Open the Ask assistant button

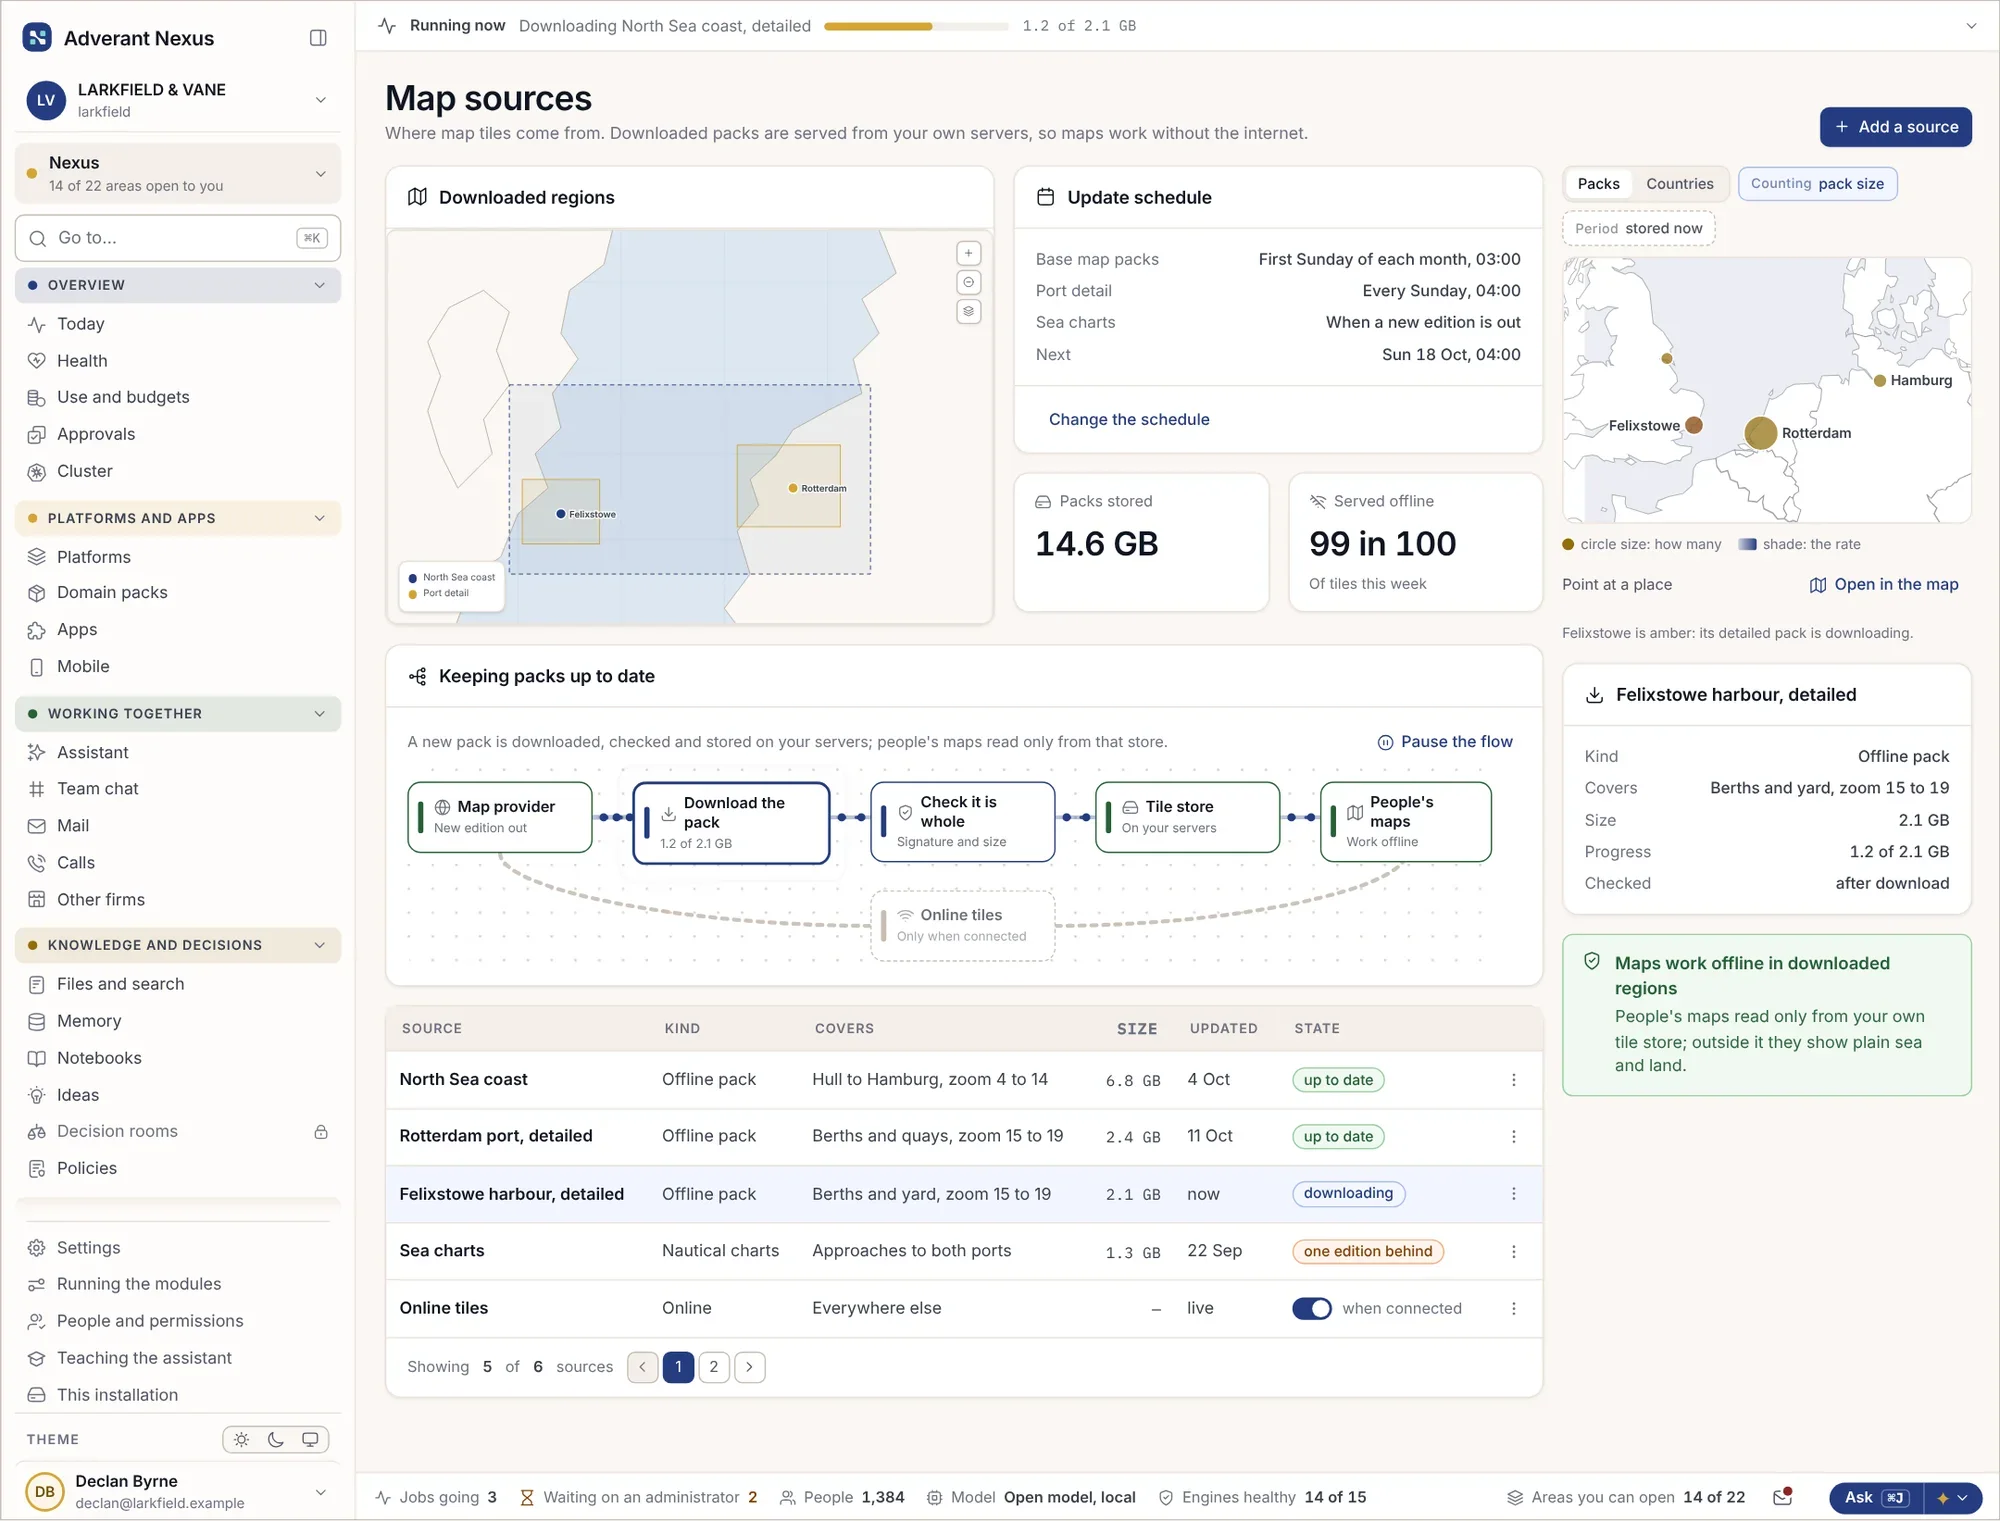tap(1876, 1498)
